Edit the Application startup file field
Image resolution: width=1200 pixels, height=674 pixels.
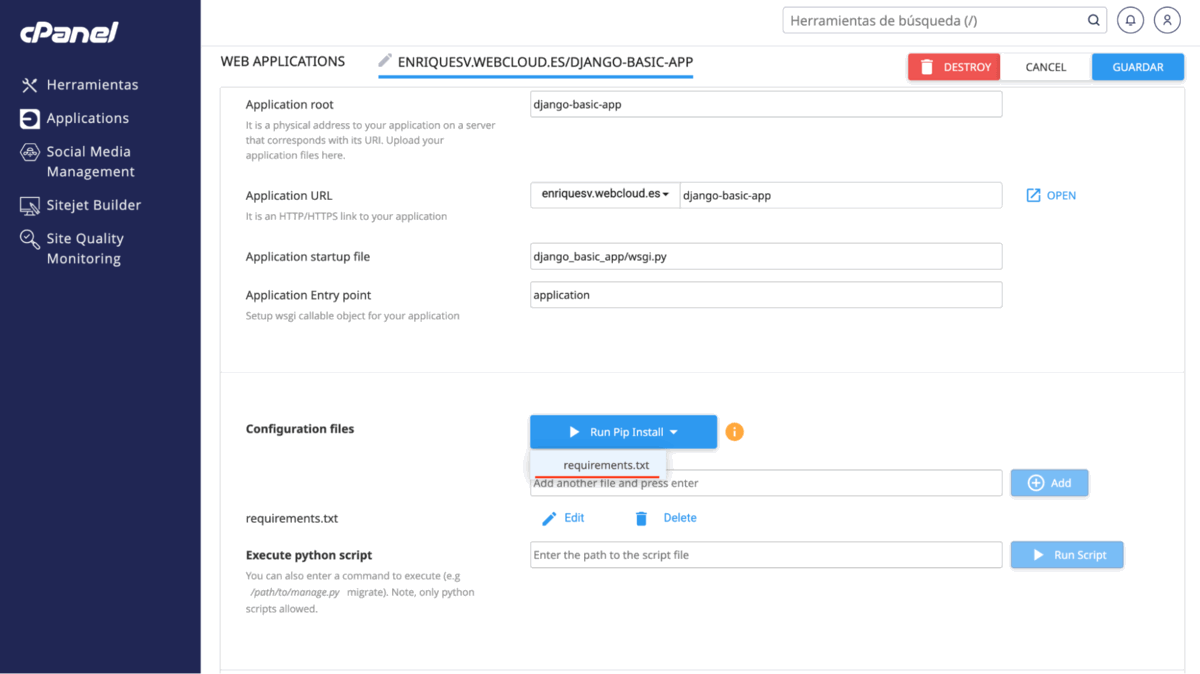pyautogui.click(x=766, y=256)
